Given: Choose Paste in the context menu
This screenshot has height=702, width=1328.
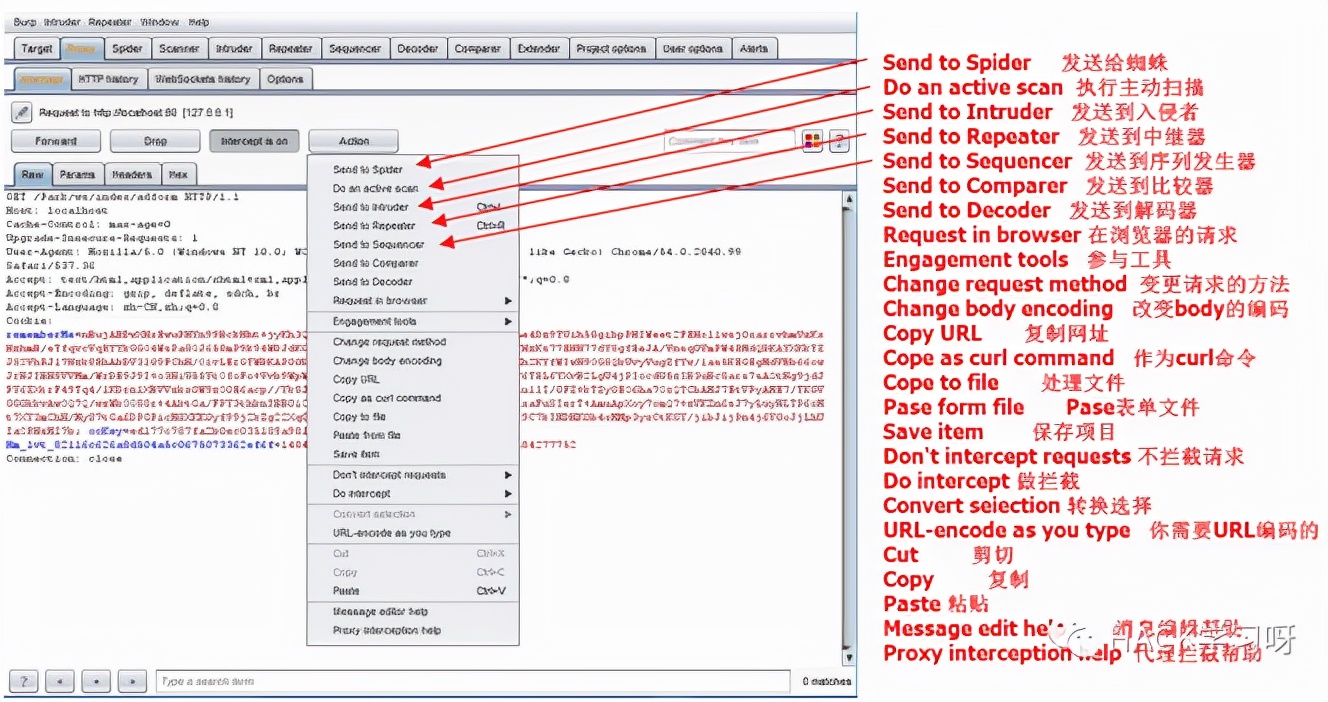Looking at the screenshot, I should pos(413,591).
